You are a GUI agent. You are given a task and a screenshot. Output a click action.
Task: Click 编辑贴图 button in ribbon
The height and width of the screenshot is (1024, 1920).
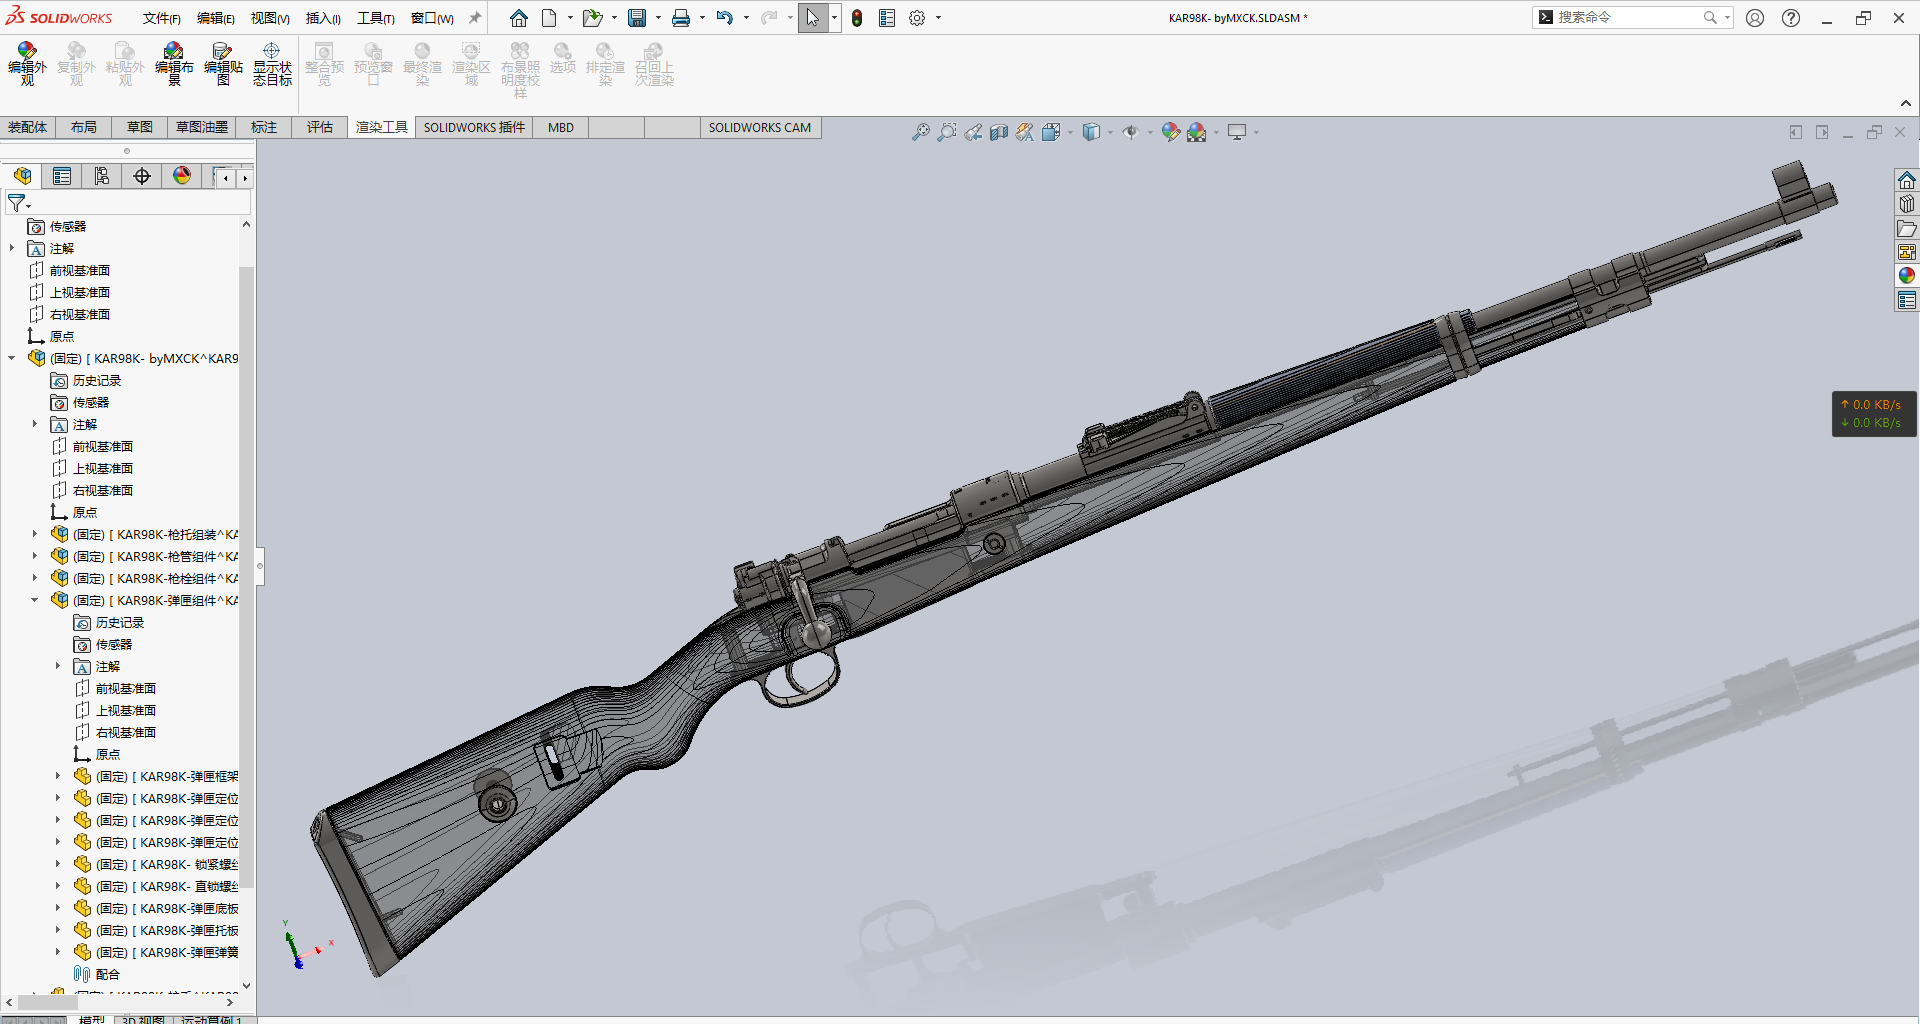click(223, 64)
